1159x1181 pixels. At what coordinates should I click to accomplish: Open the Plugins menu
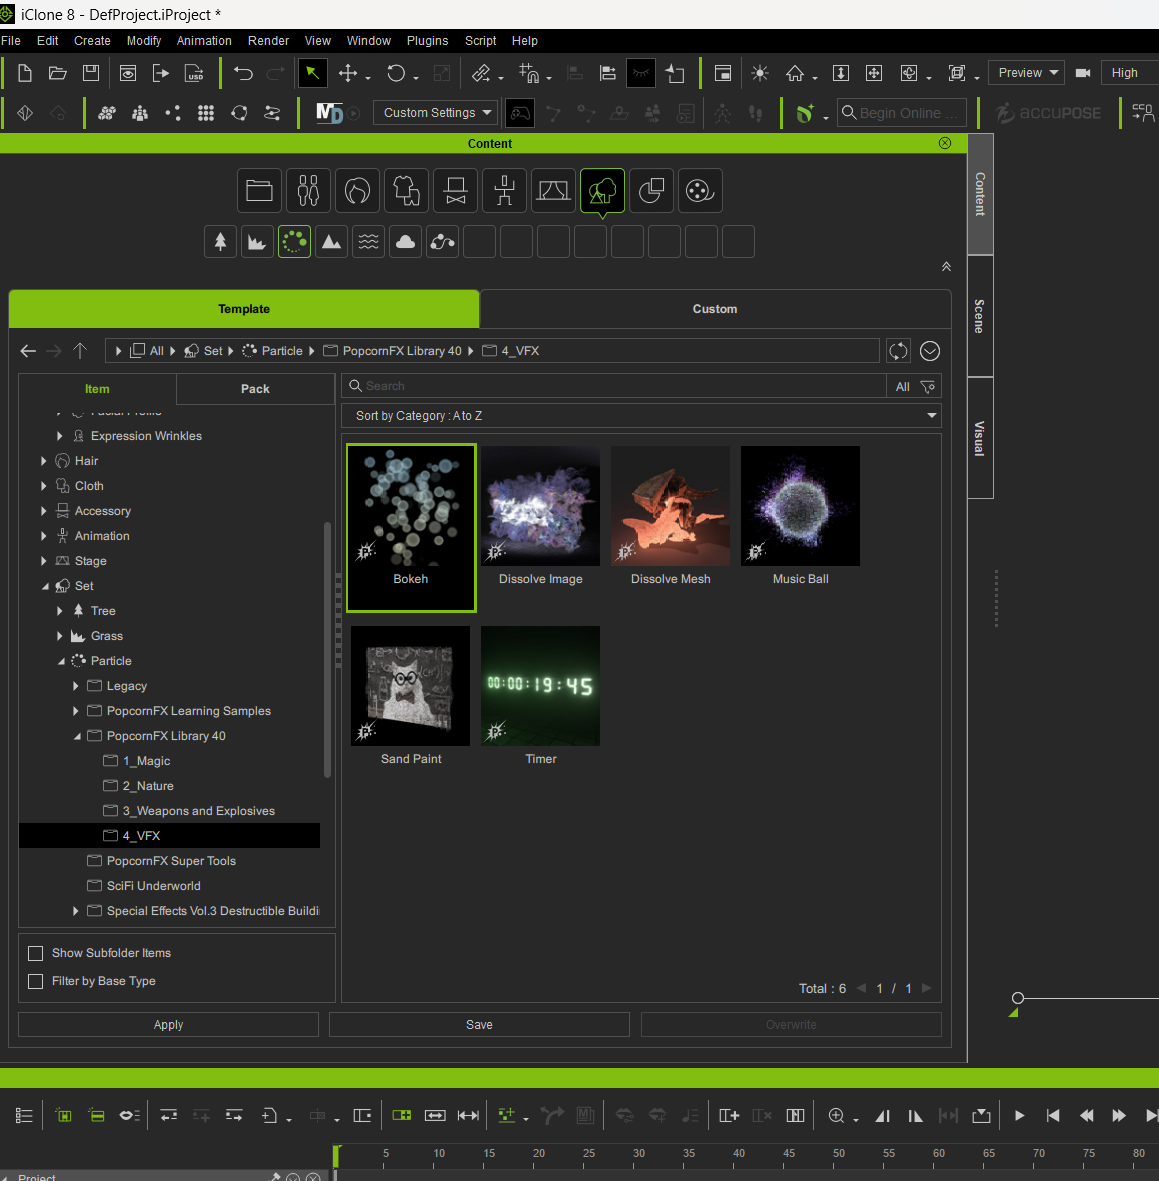pos(427,41)
